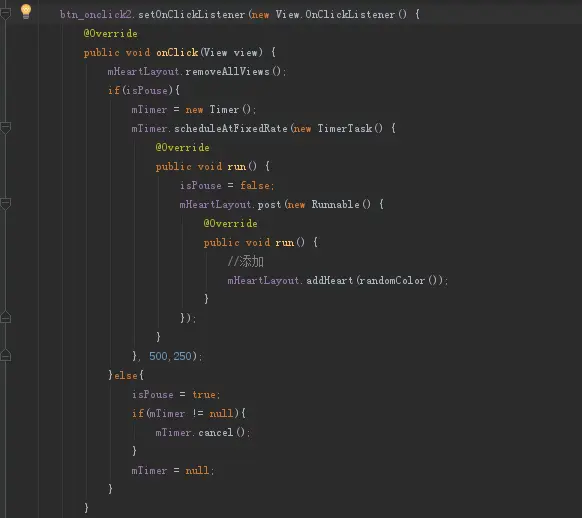The width and height of the screenshot is (582, 518).
Task: Click 'false' in isPouse assignment
Action: [255, 186]
